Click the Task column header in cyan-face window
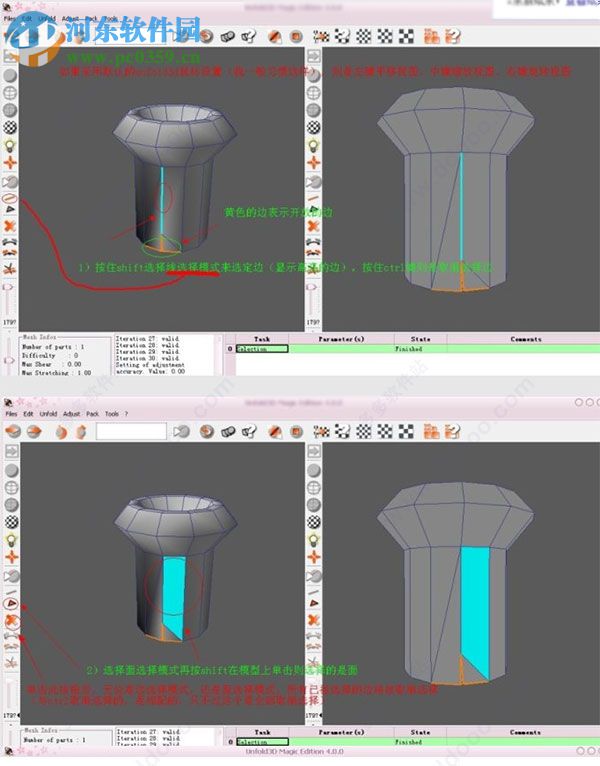The height and width of the screenshot is (766, 600). click(x=262, y=732)
